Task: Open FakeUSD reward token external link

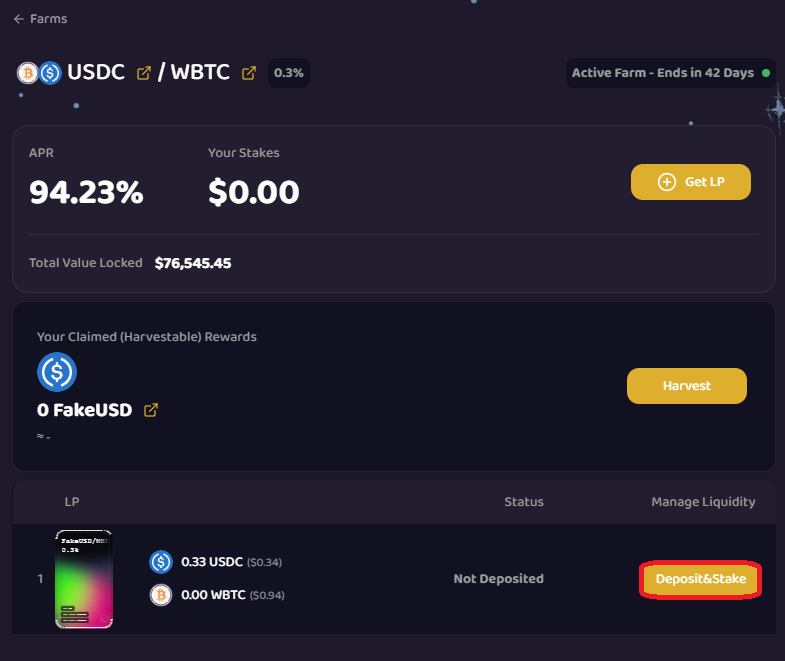Action: (151, 410)
